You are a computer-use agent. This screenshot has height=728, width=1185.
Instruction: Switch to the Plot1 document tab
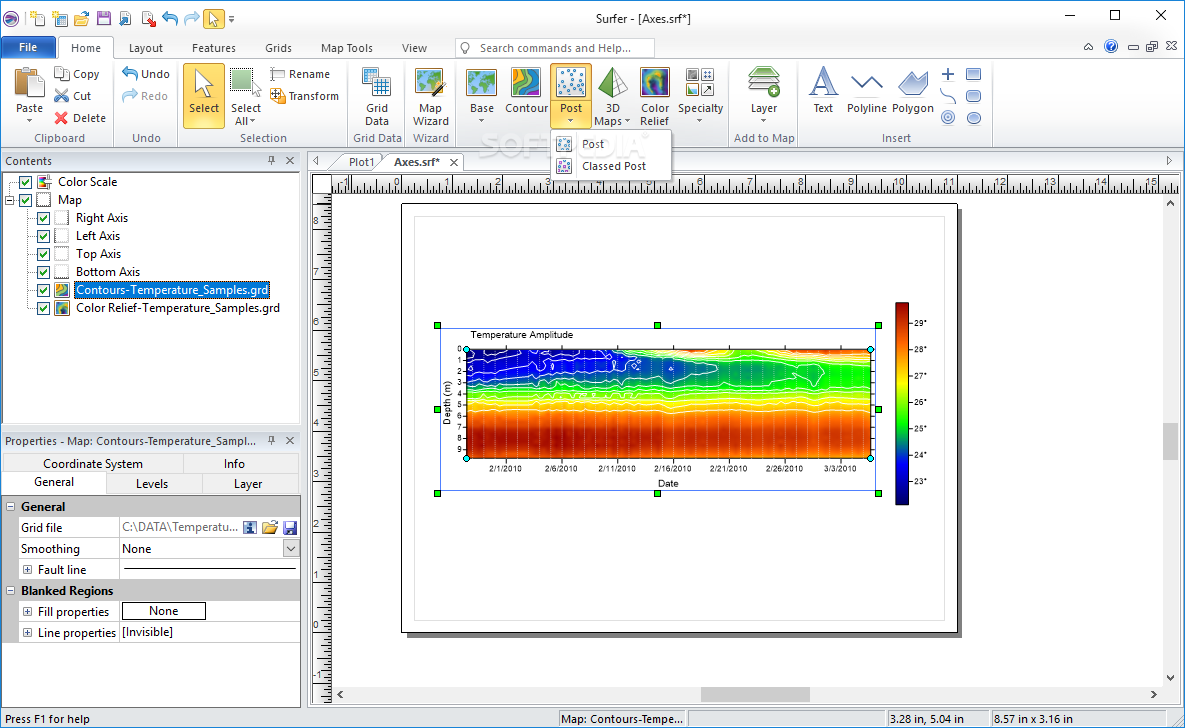click(361, 162)
